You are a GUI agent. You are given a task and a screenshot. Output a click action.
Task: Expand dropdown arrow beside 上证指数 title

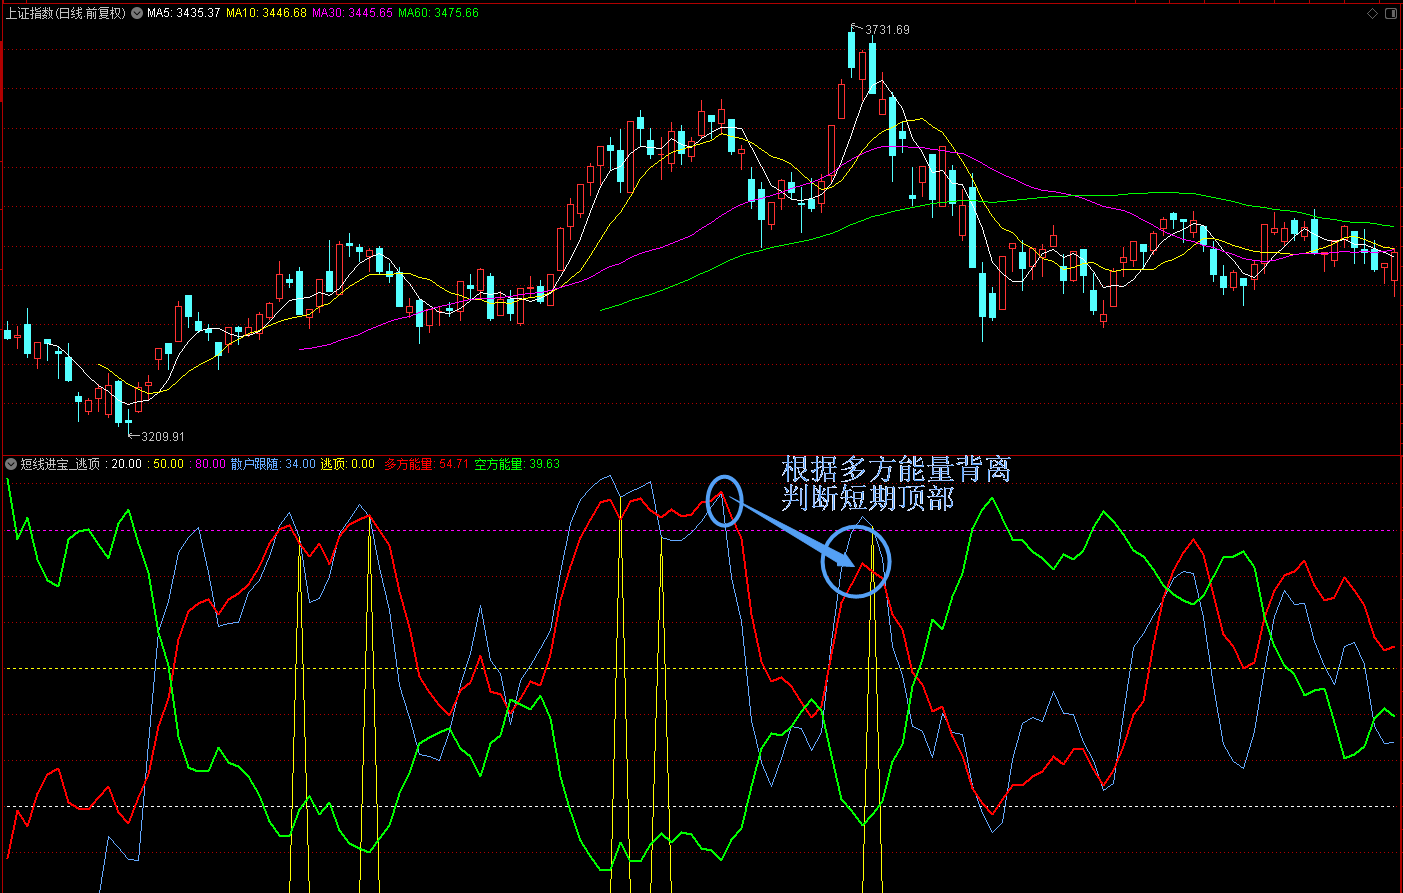[x=137, y=13]
